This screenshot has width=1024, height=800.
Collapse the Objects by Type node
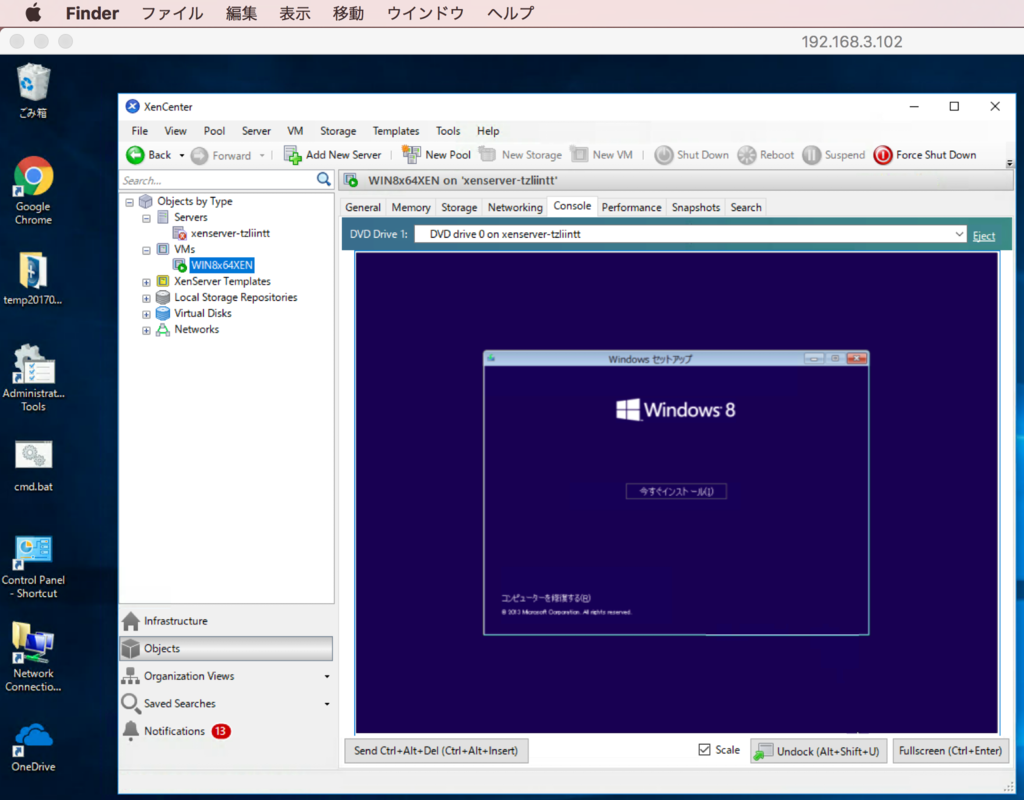[x=129, y=202]
